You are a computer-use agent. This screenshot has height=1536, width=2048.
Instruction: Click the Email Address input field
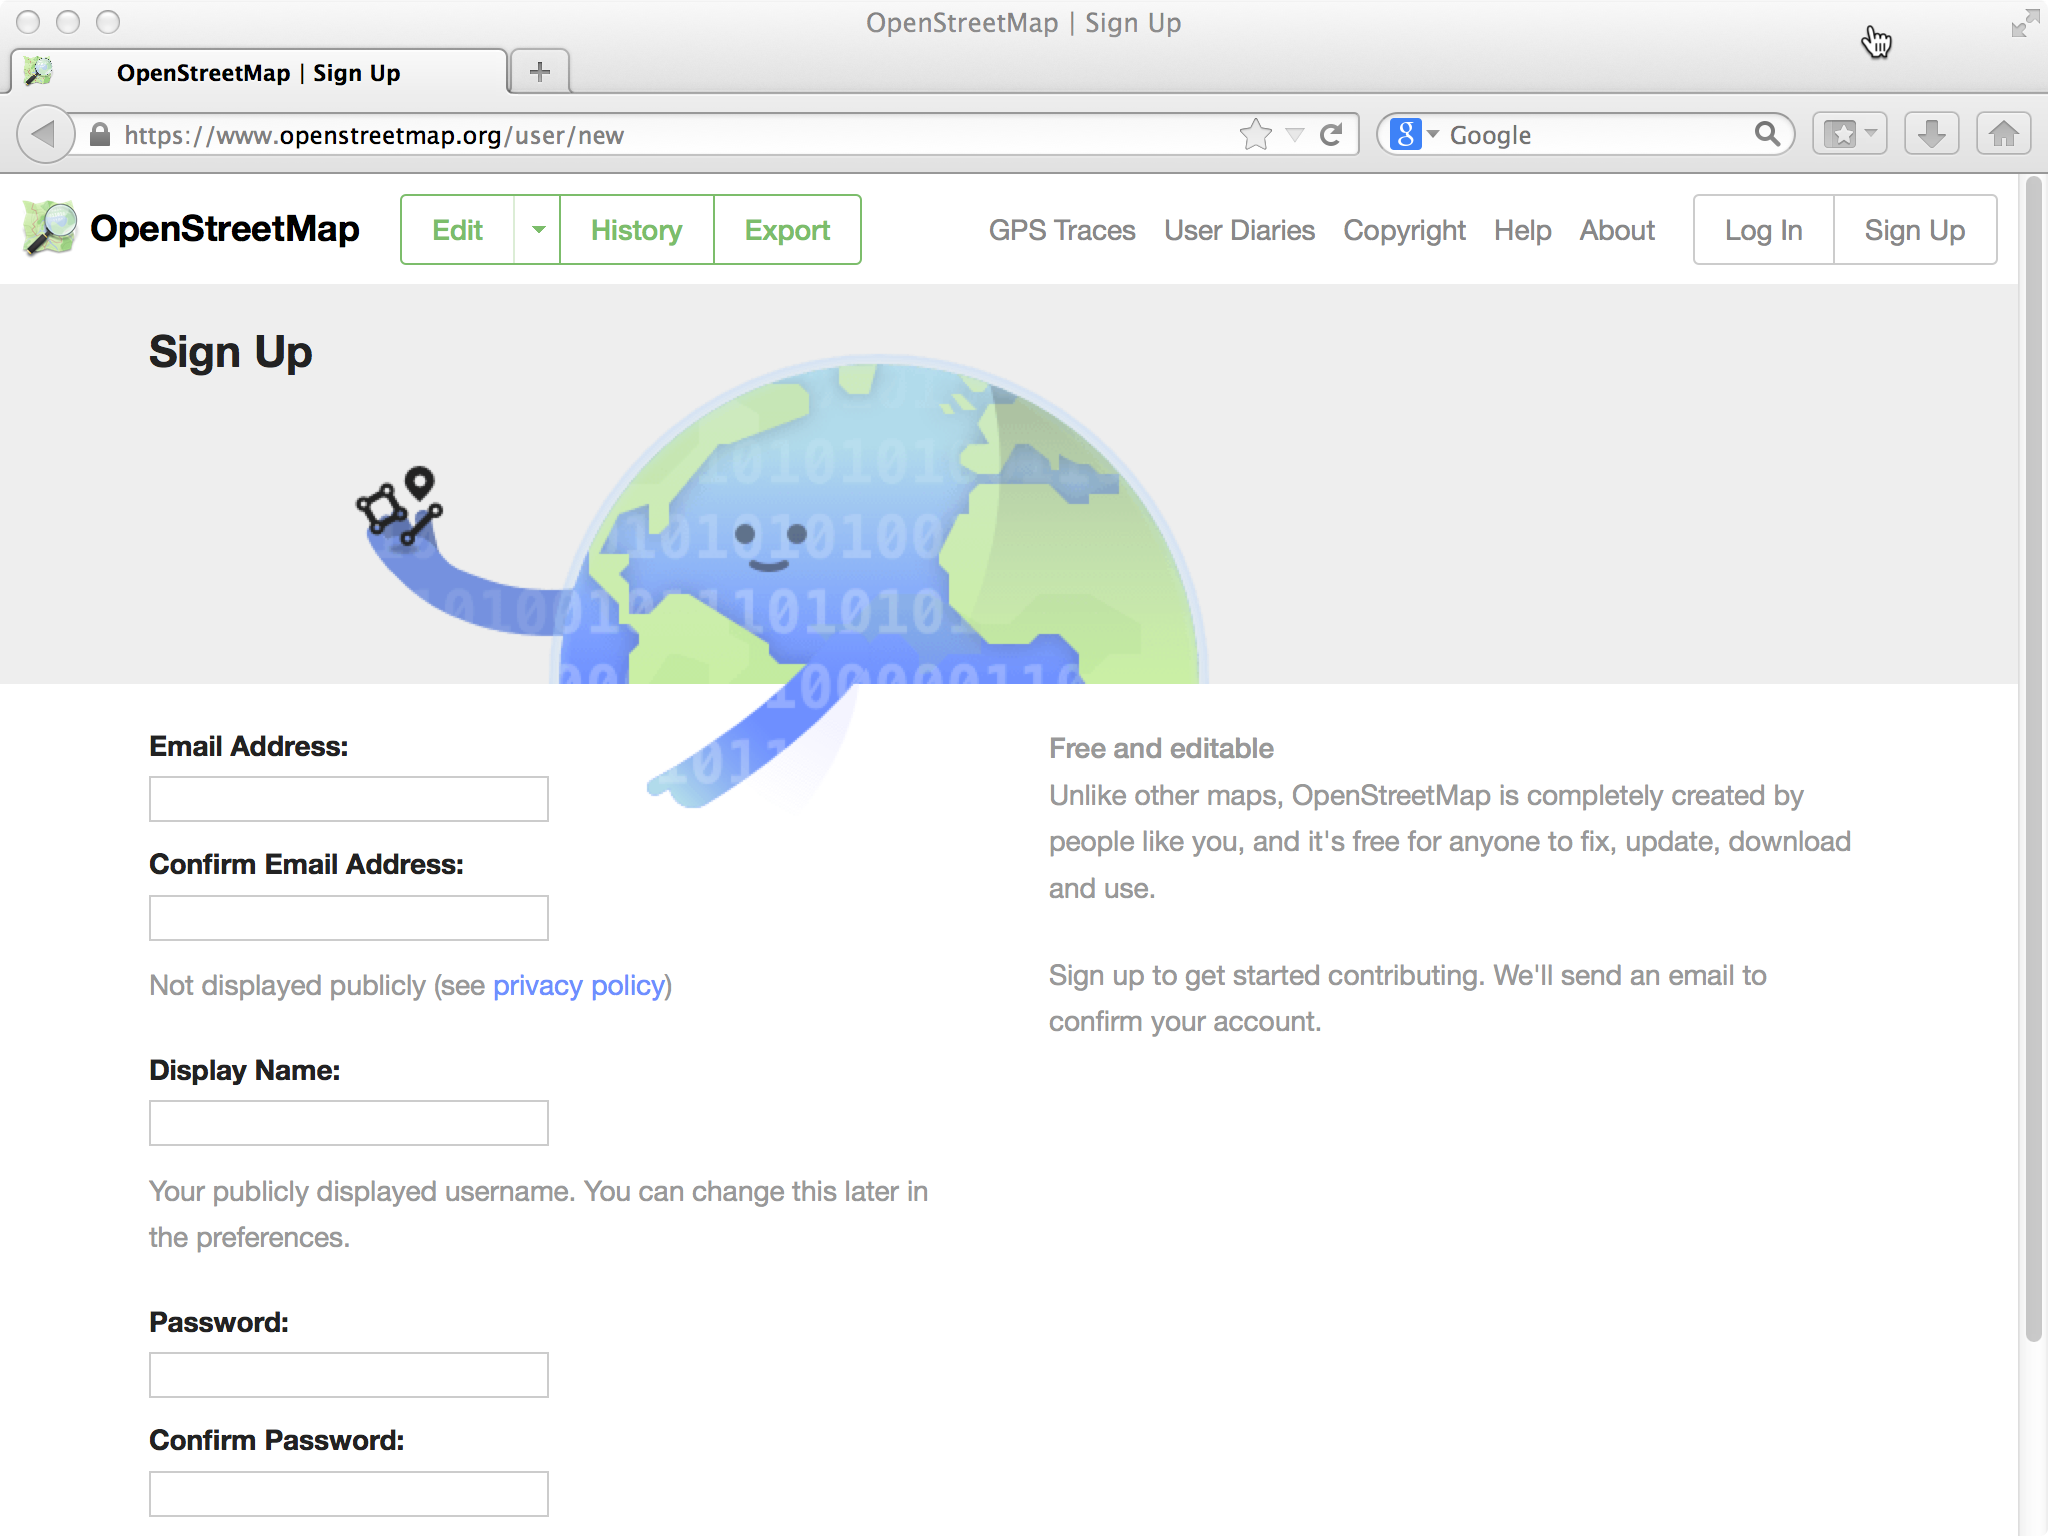coord(348,799)
